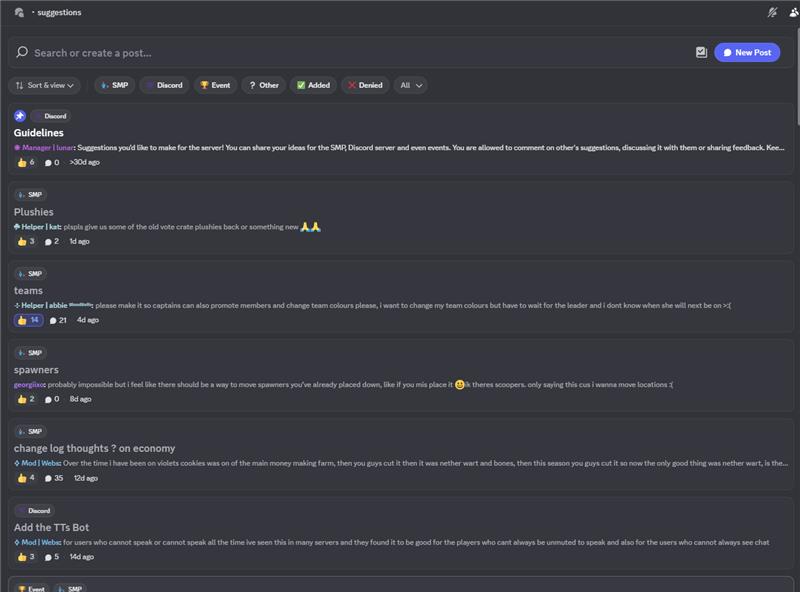
Task: Filter posts by the SMP tag
Action: 115,85
